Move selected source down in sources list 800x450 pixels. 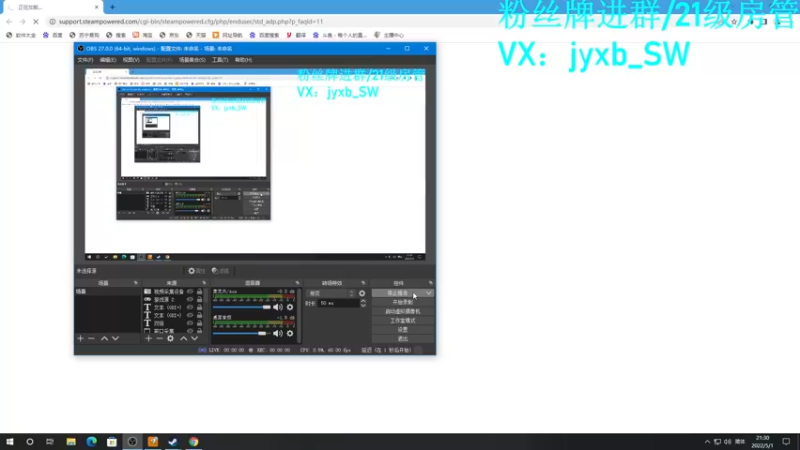(194, 338)
